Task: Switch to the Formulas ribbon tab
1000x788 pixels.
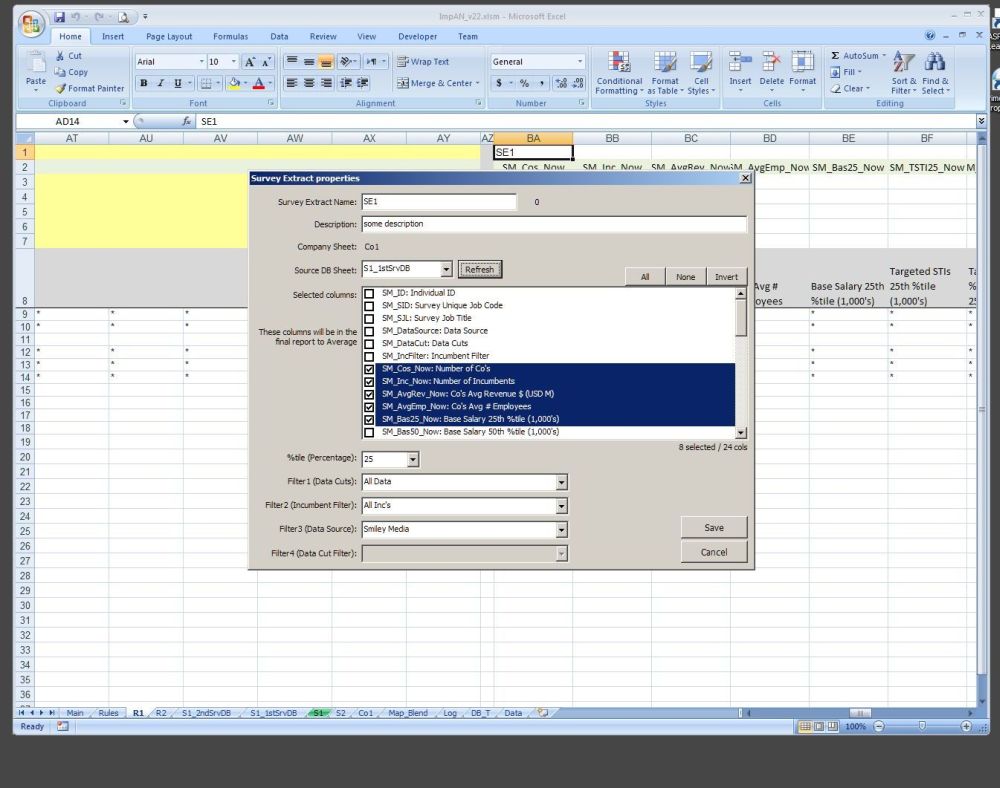Action: click(x=230, y=37)
